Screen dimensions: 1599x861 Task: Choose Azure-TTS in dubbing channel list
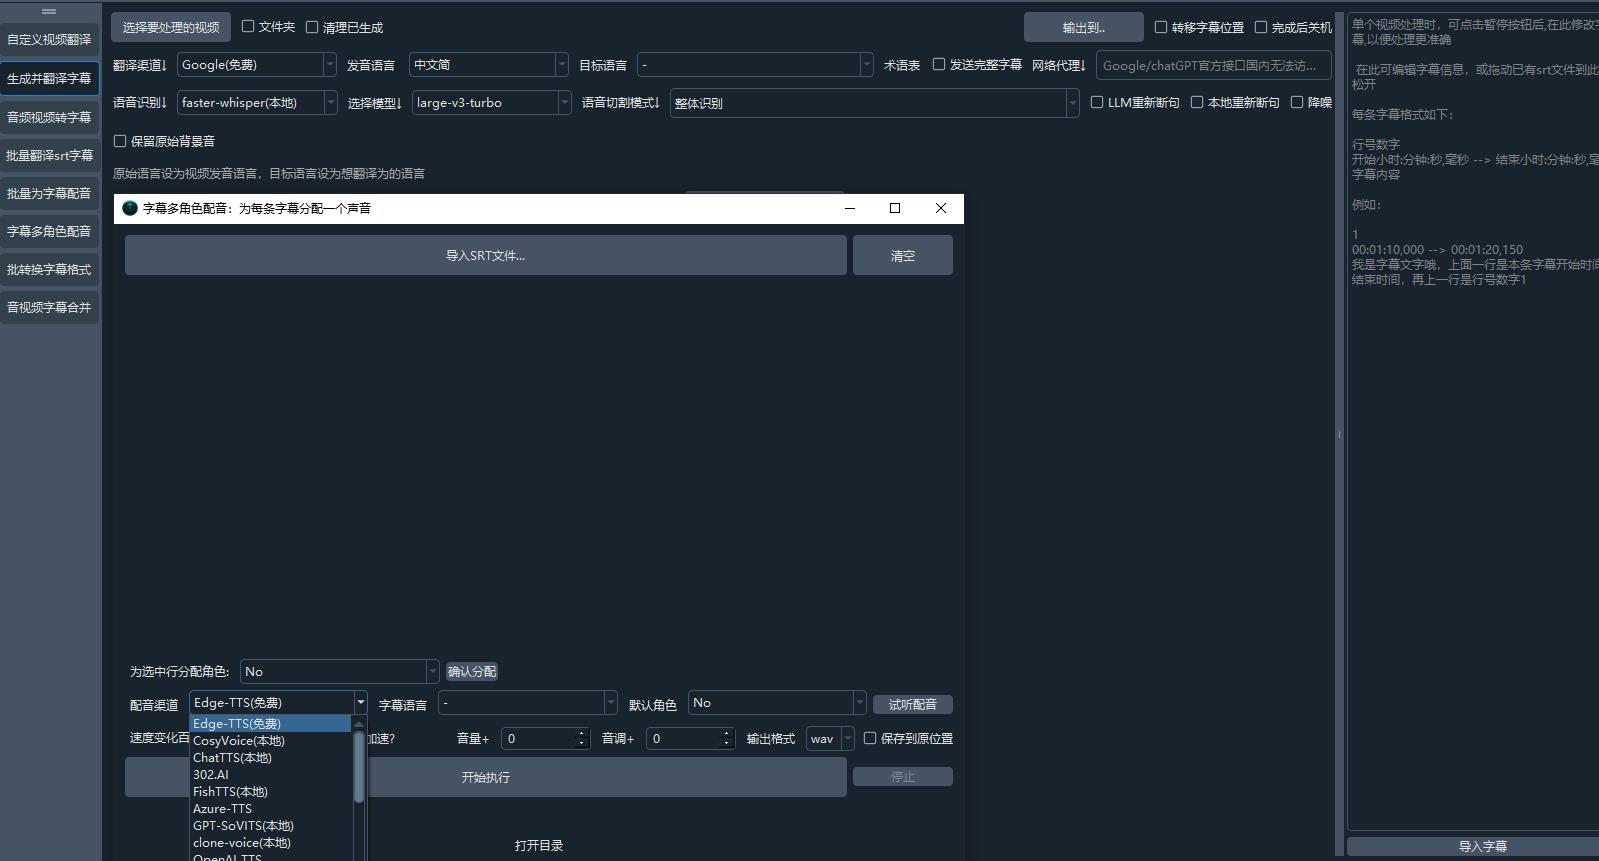[x=223, y=809]
